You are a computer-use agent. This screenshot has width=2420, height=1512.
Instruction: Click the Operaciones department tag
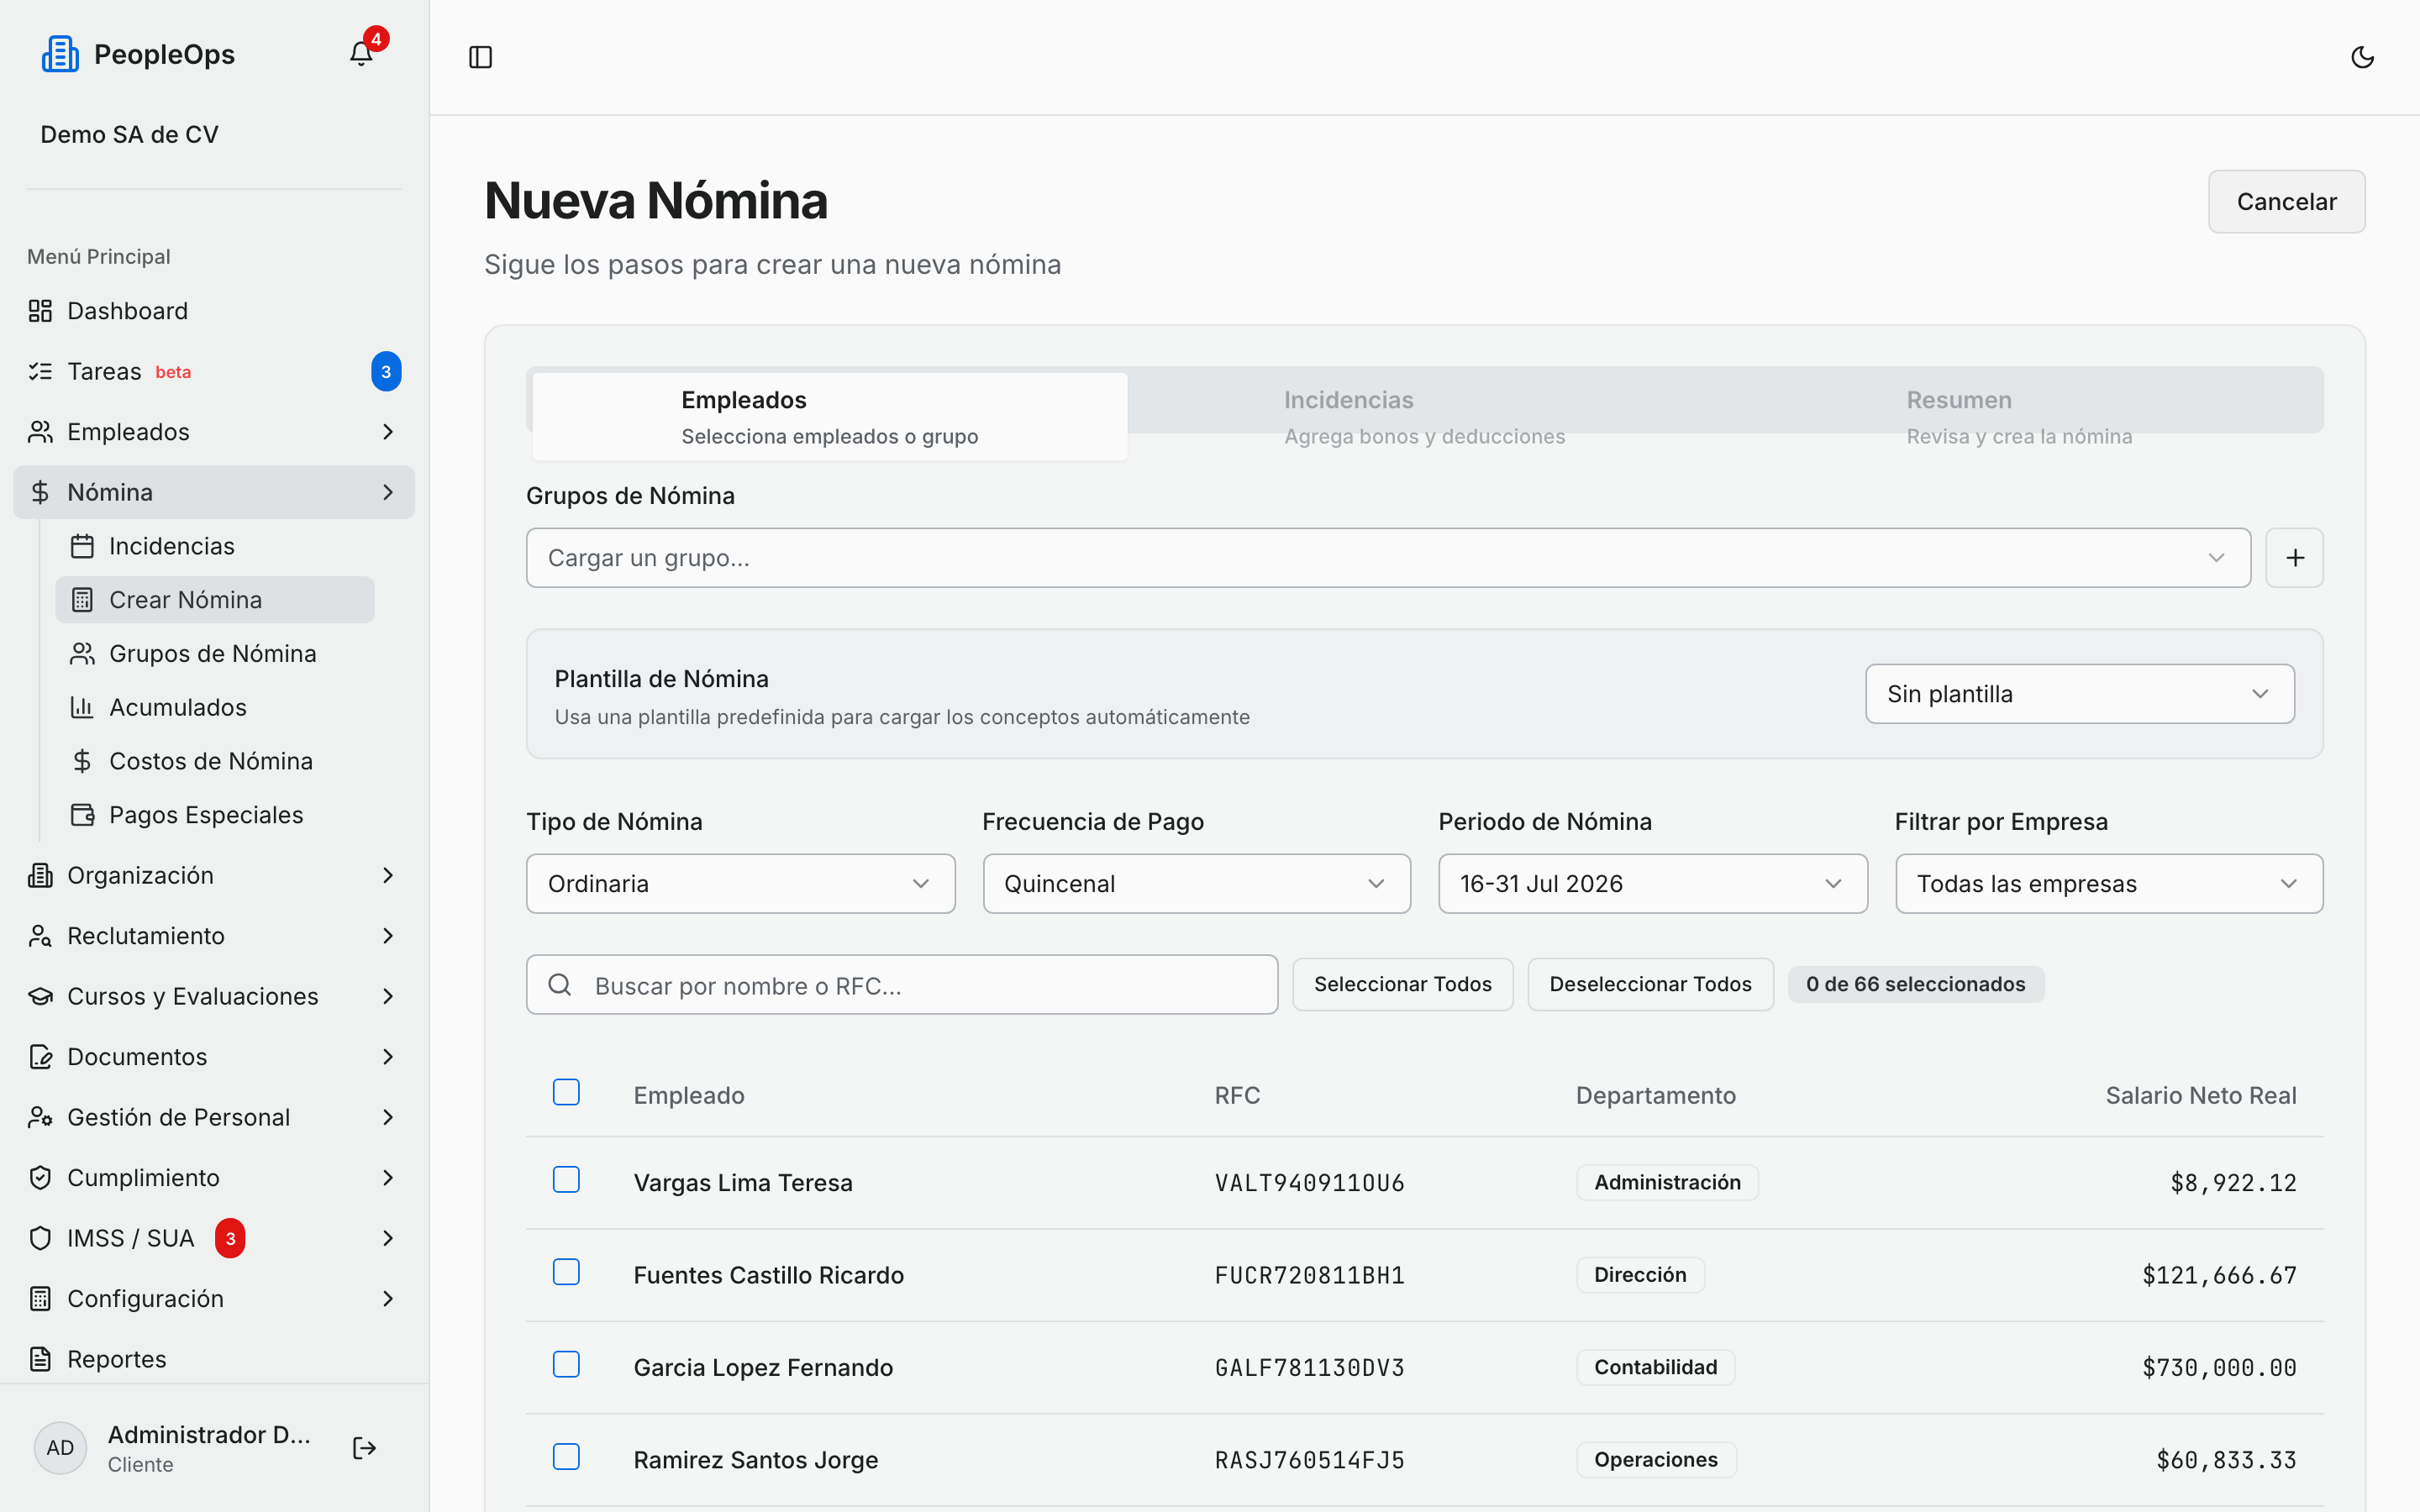(x=1656, y=1460)
